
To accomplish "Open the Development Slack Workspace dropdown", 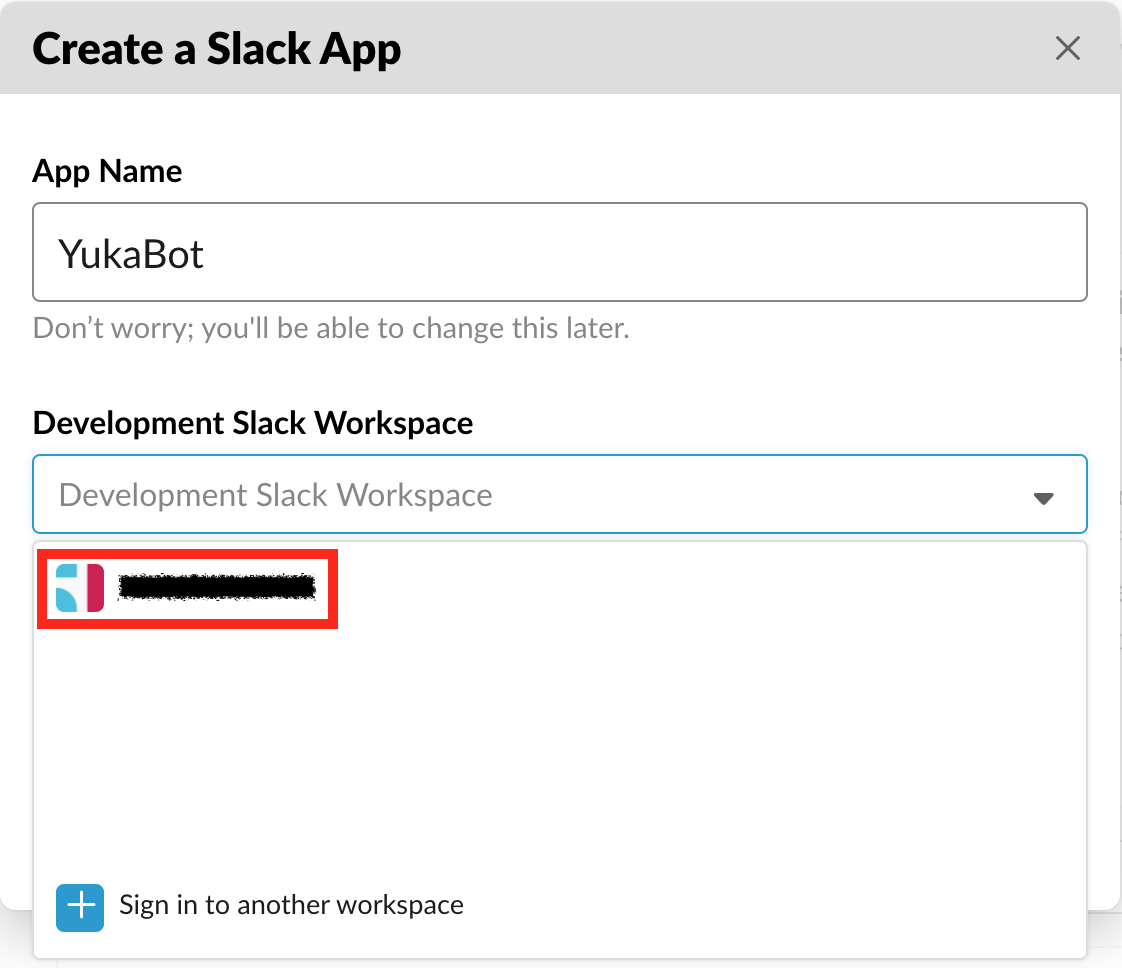I will pos(560,494).
